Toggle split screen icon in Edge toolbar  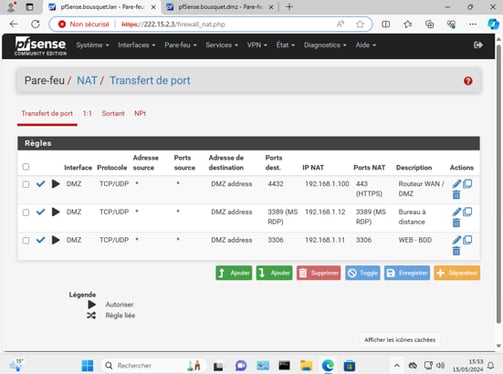point(386,24)
